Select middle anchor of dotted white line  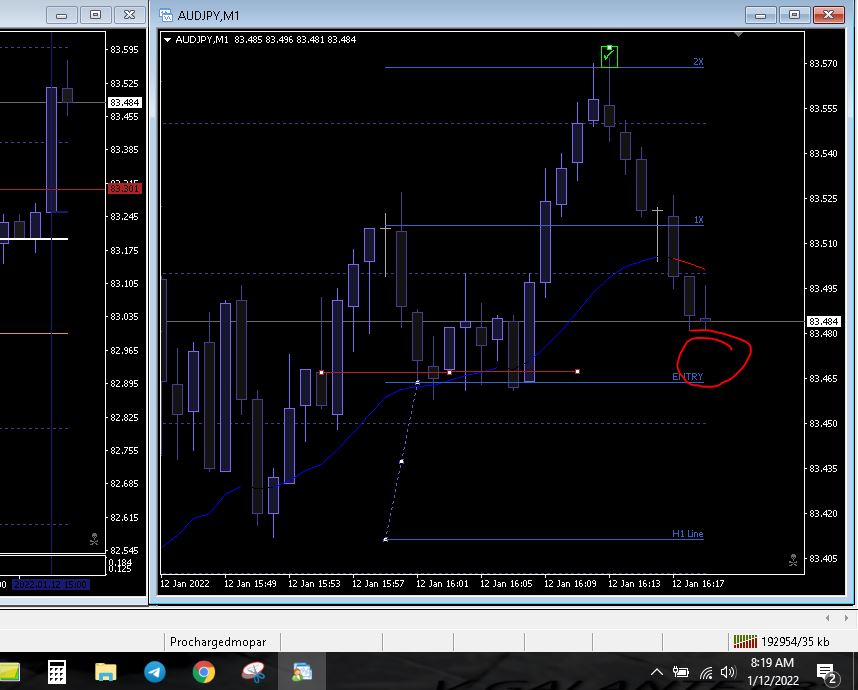pyautogui.click(x=401, y=462)
